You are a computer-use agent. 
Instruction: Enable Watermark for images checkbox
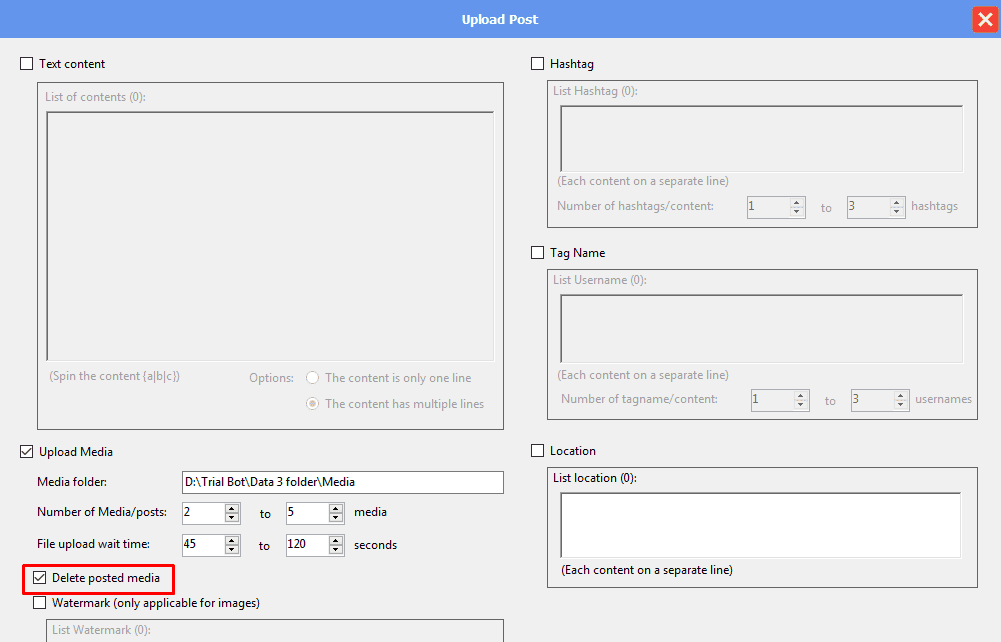(x=40, y=603)
